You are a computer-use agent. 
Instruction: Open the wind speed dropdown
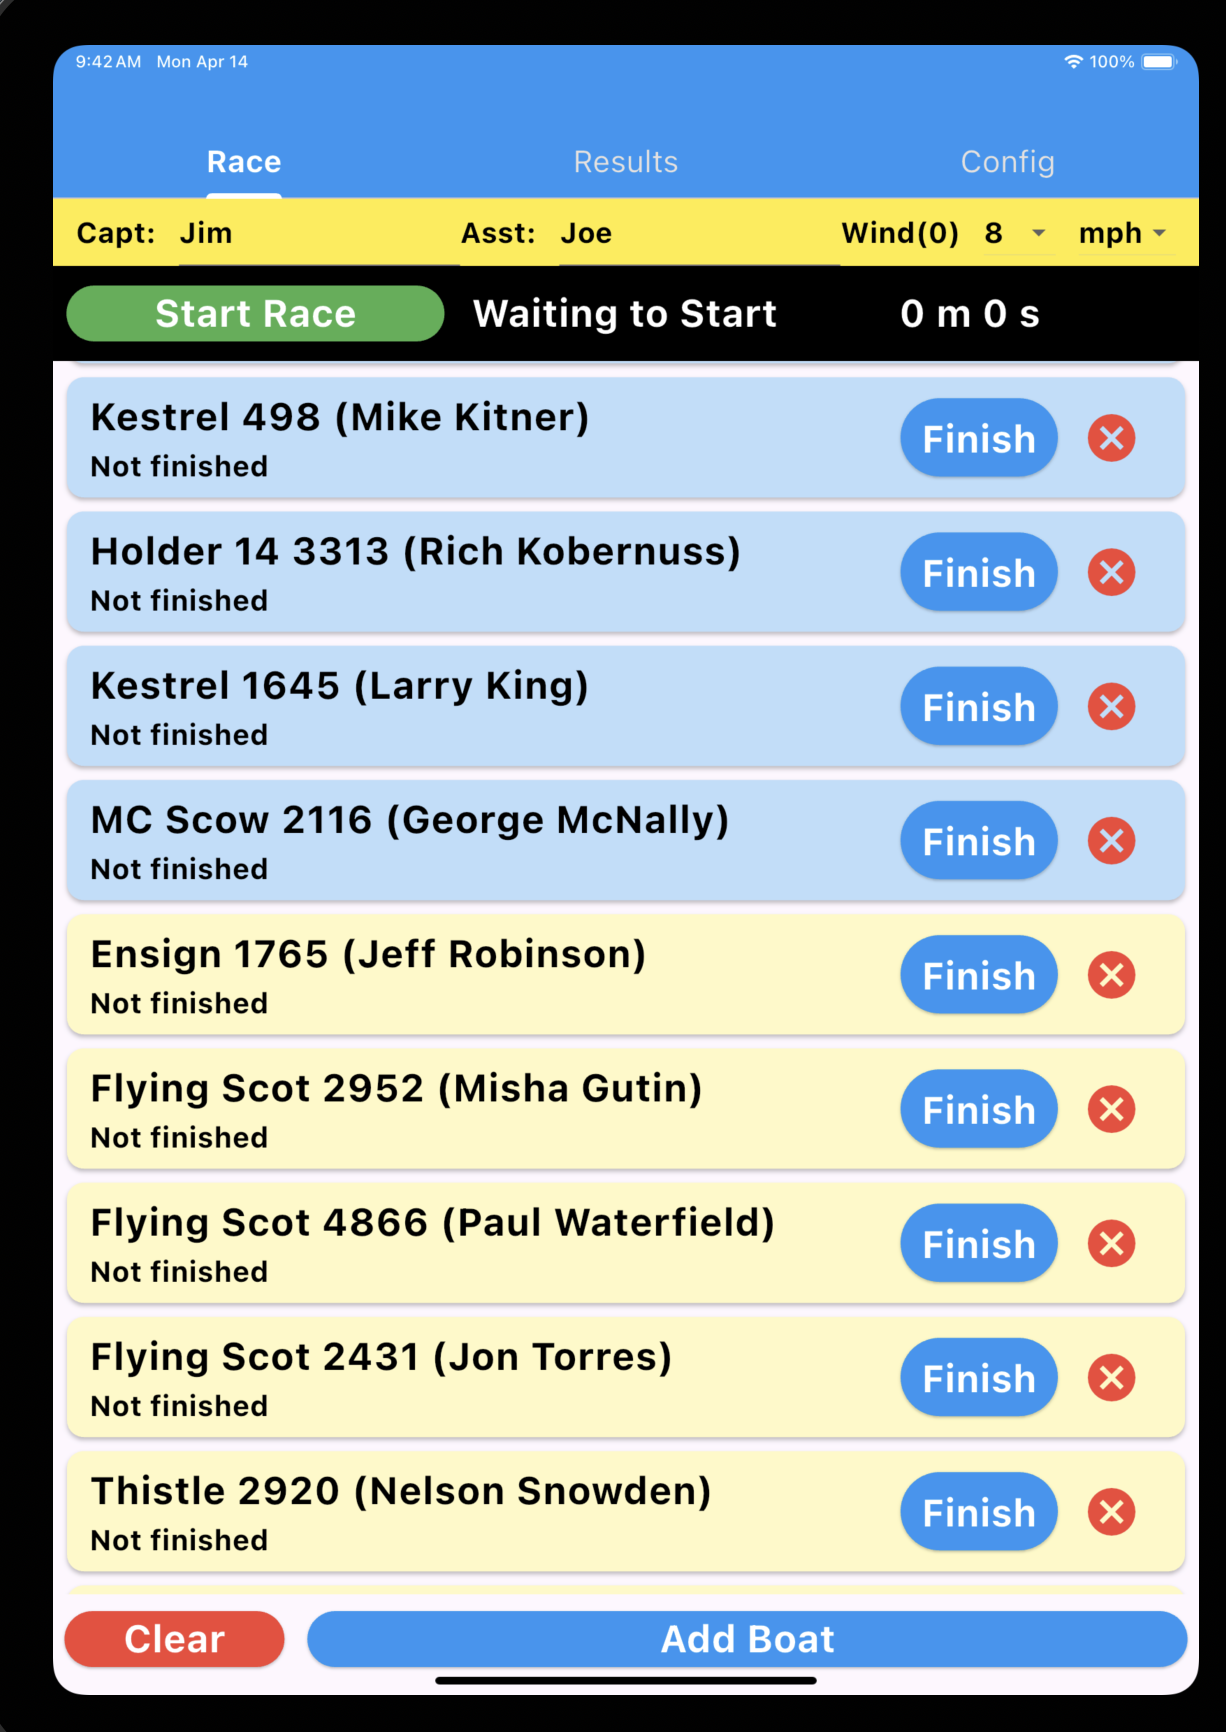coord(1017,234)
